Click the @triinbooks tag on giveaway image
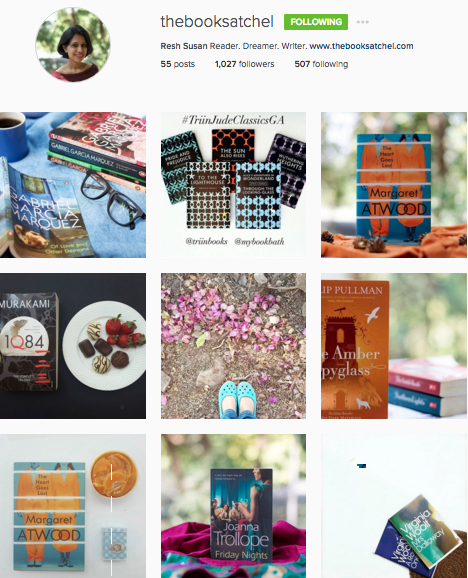This screenshot has width=468, height=578. pyautogui.click(x=206, y=241)
